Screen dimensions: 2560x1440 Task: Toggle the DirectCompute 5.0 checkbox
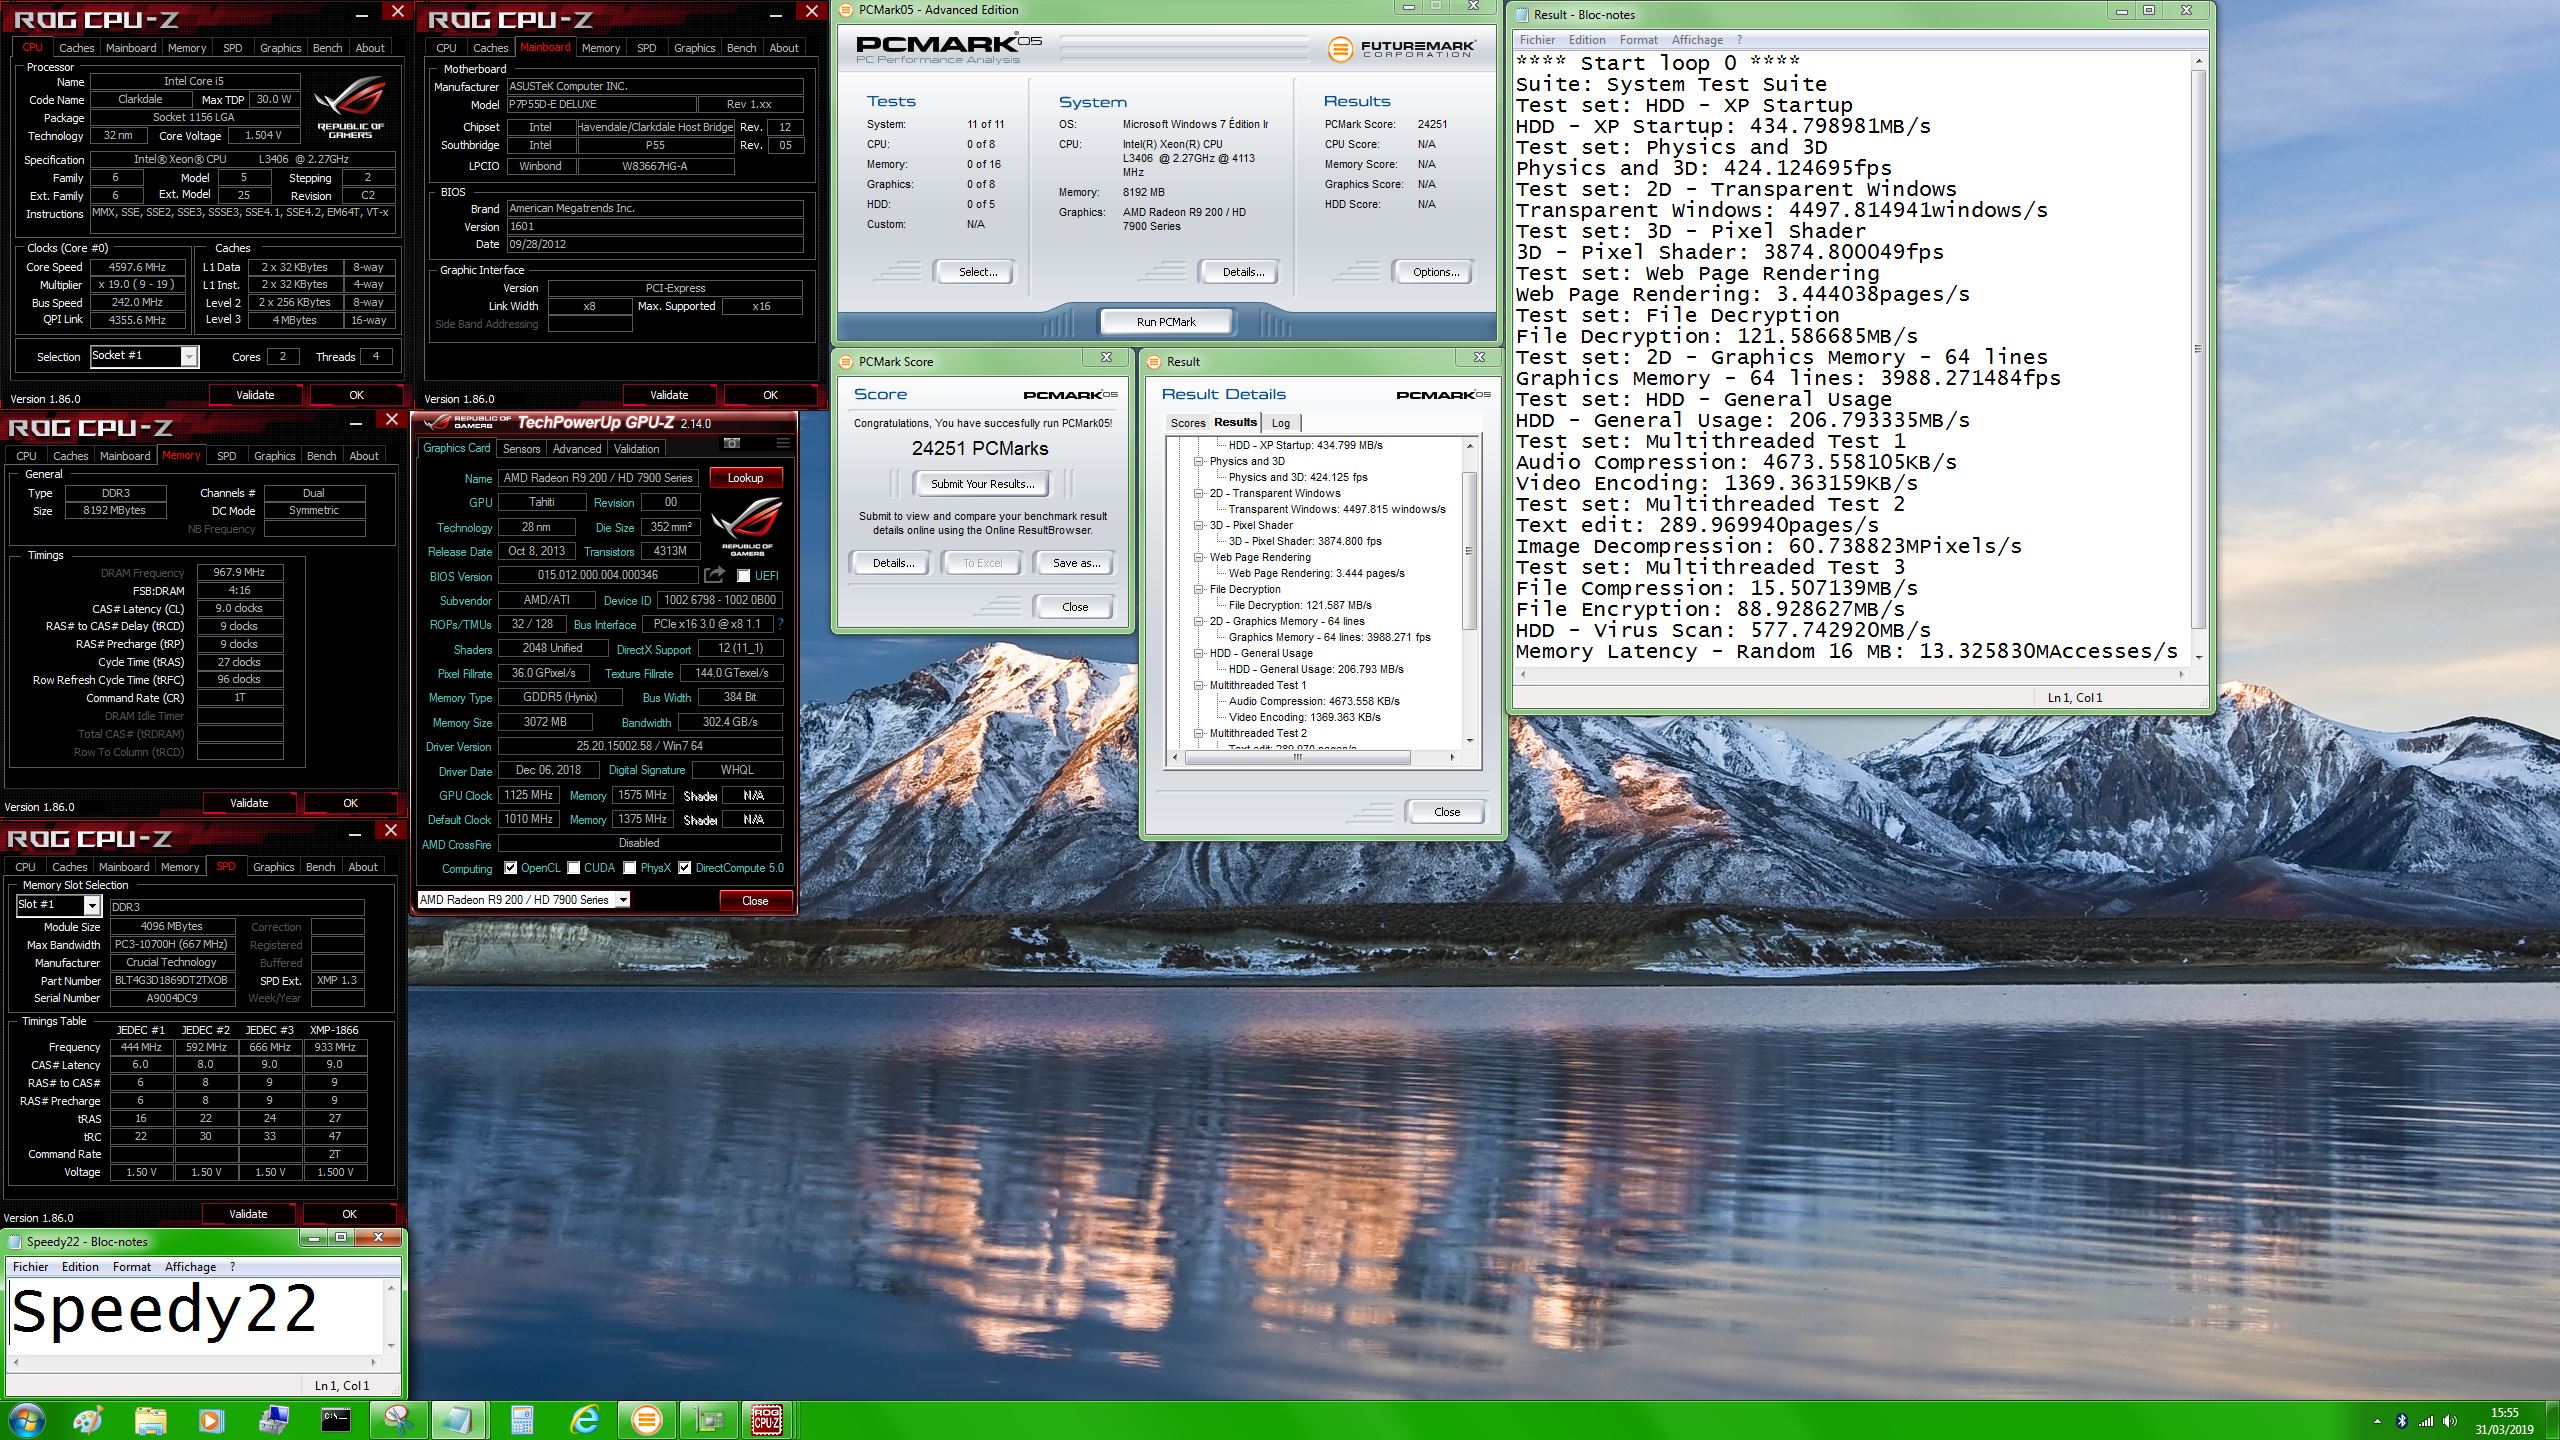(x=684, y=868)
